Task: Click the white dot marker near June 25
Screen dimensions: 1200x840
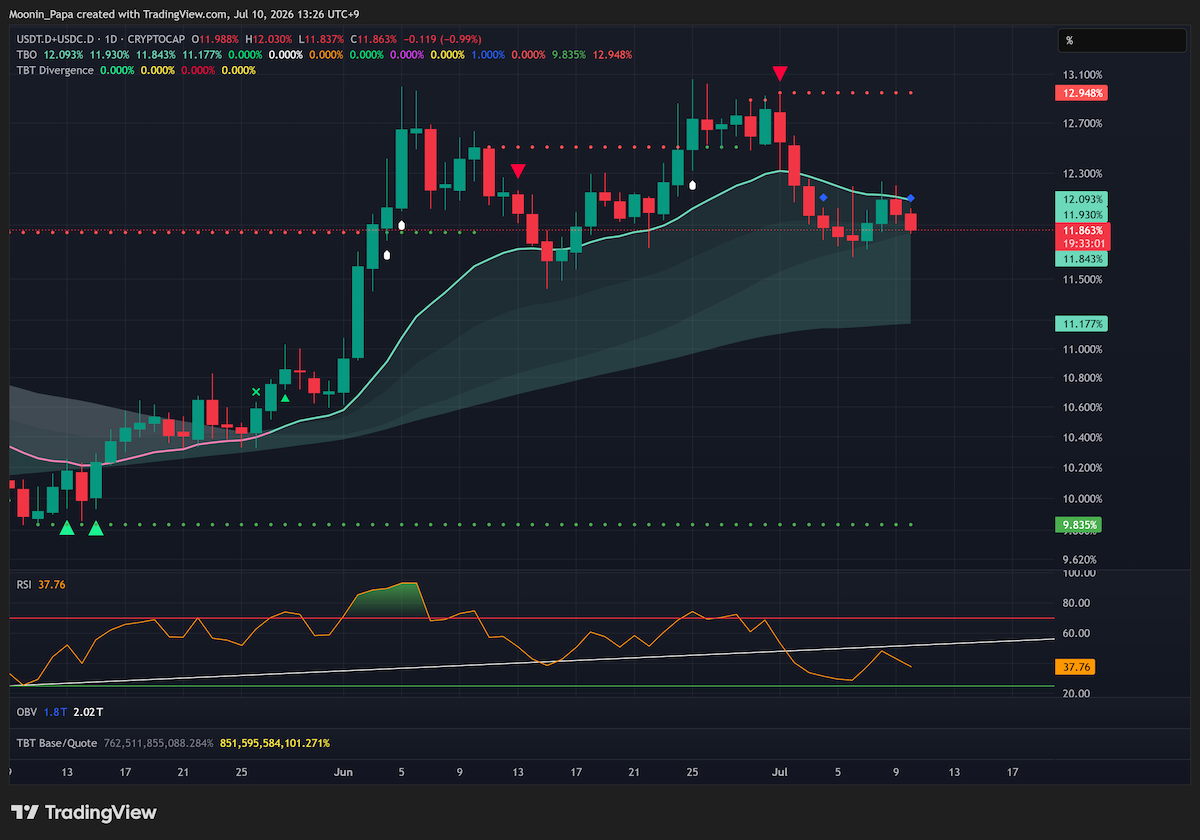Action: pyautogui.click(x=692, y=185)
